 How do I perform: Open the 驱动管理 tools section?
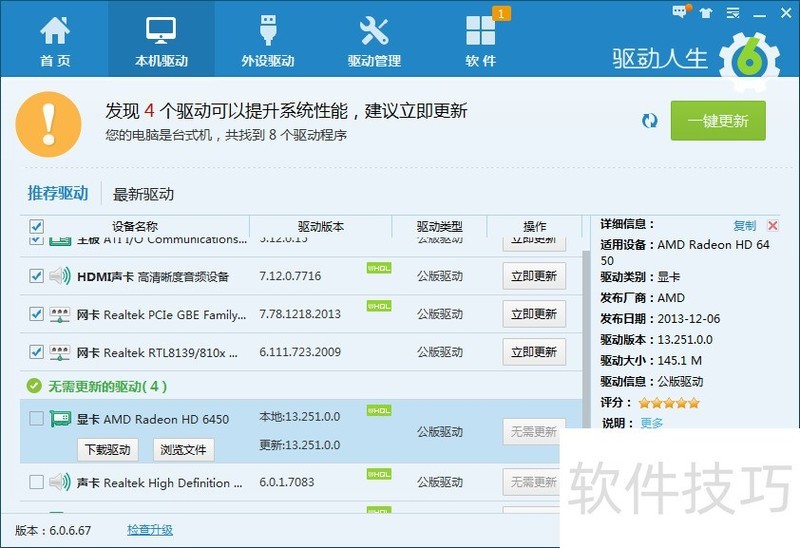tap(374, 40)
